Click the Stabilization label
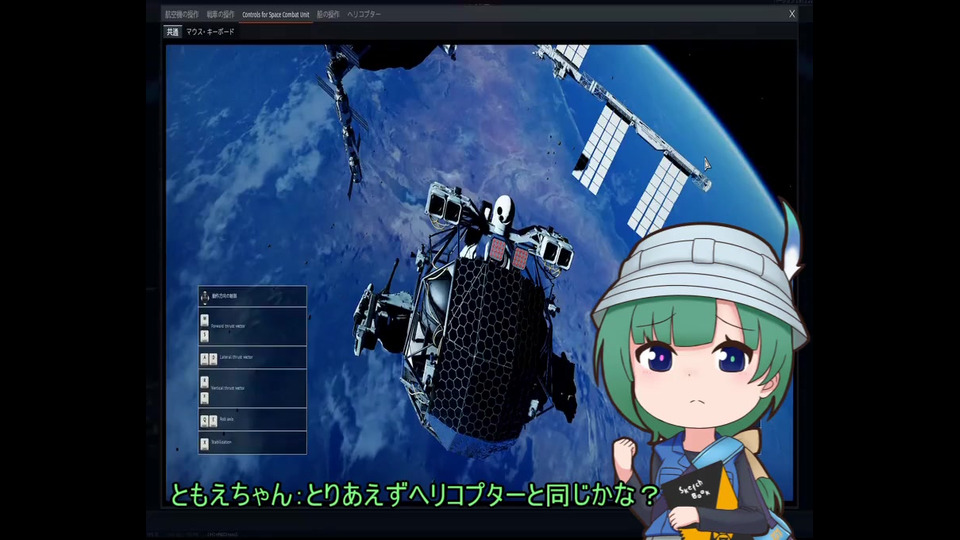The height and width of the screenshot is (540, 960). (221, 442)
